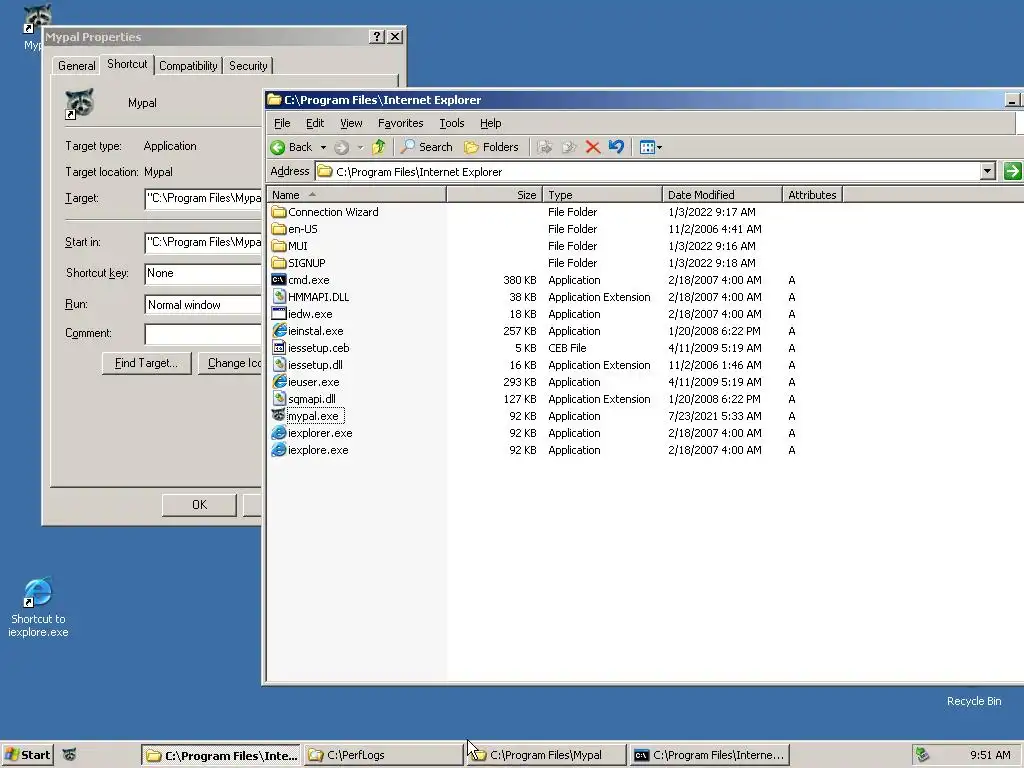Viewport: 1024px width, 768px height.
Task: Switch to Security tab in Mypal Properties
Action: click(248, 66)
